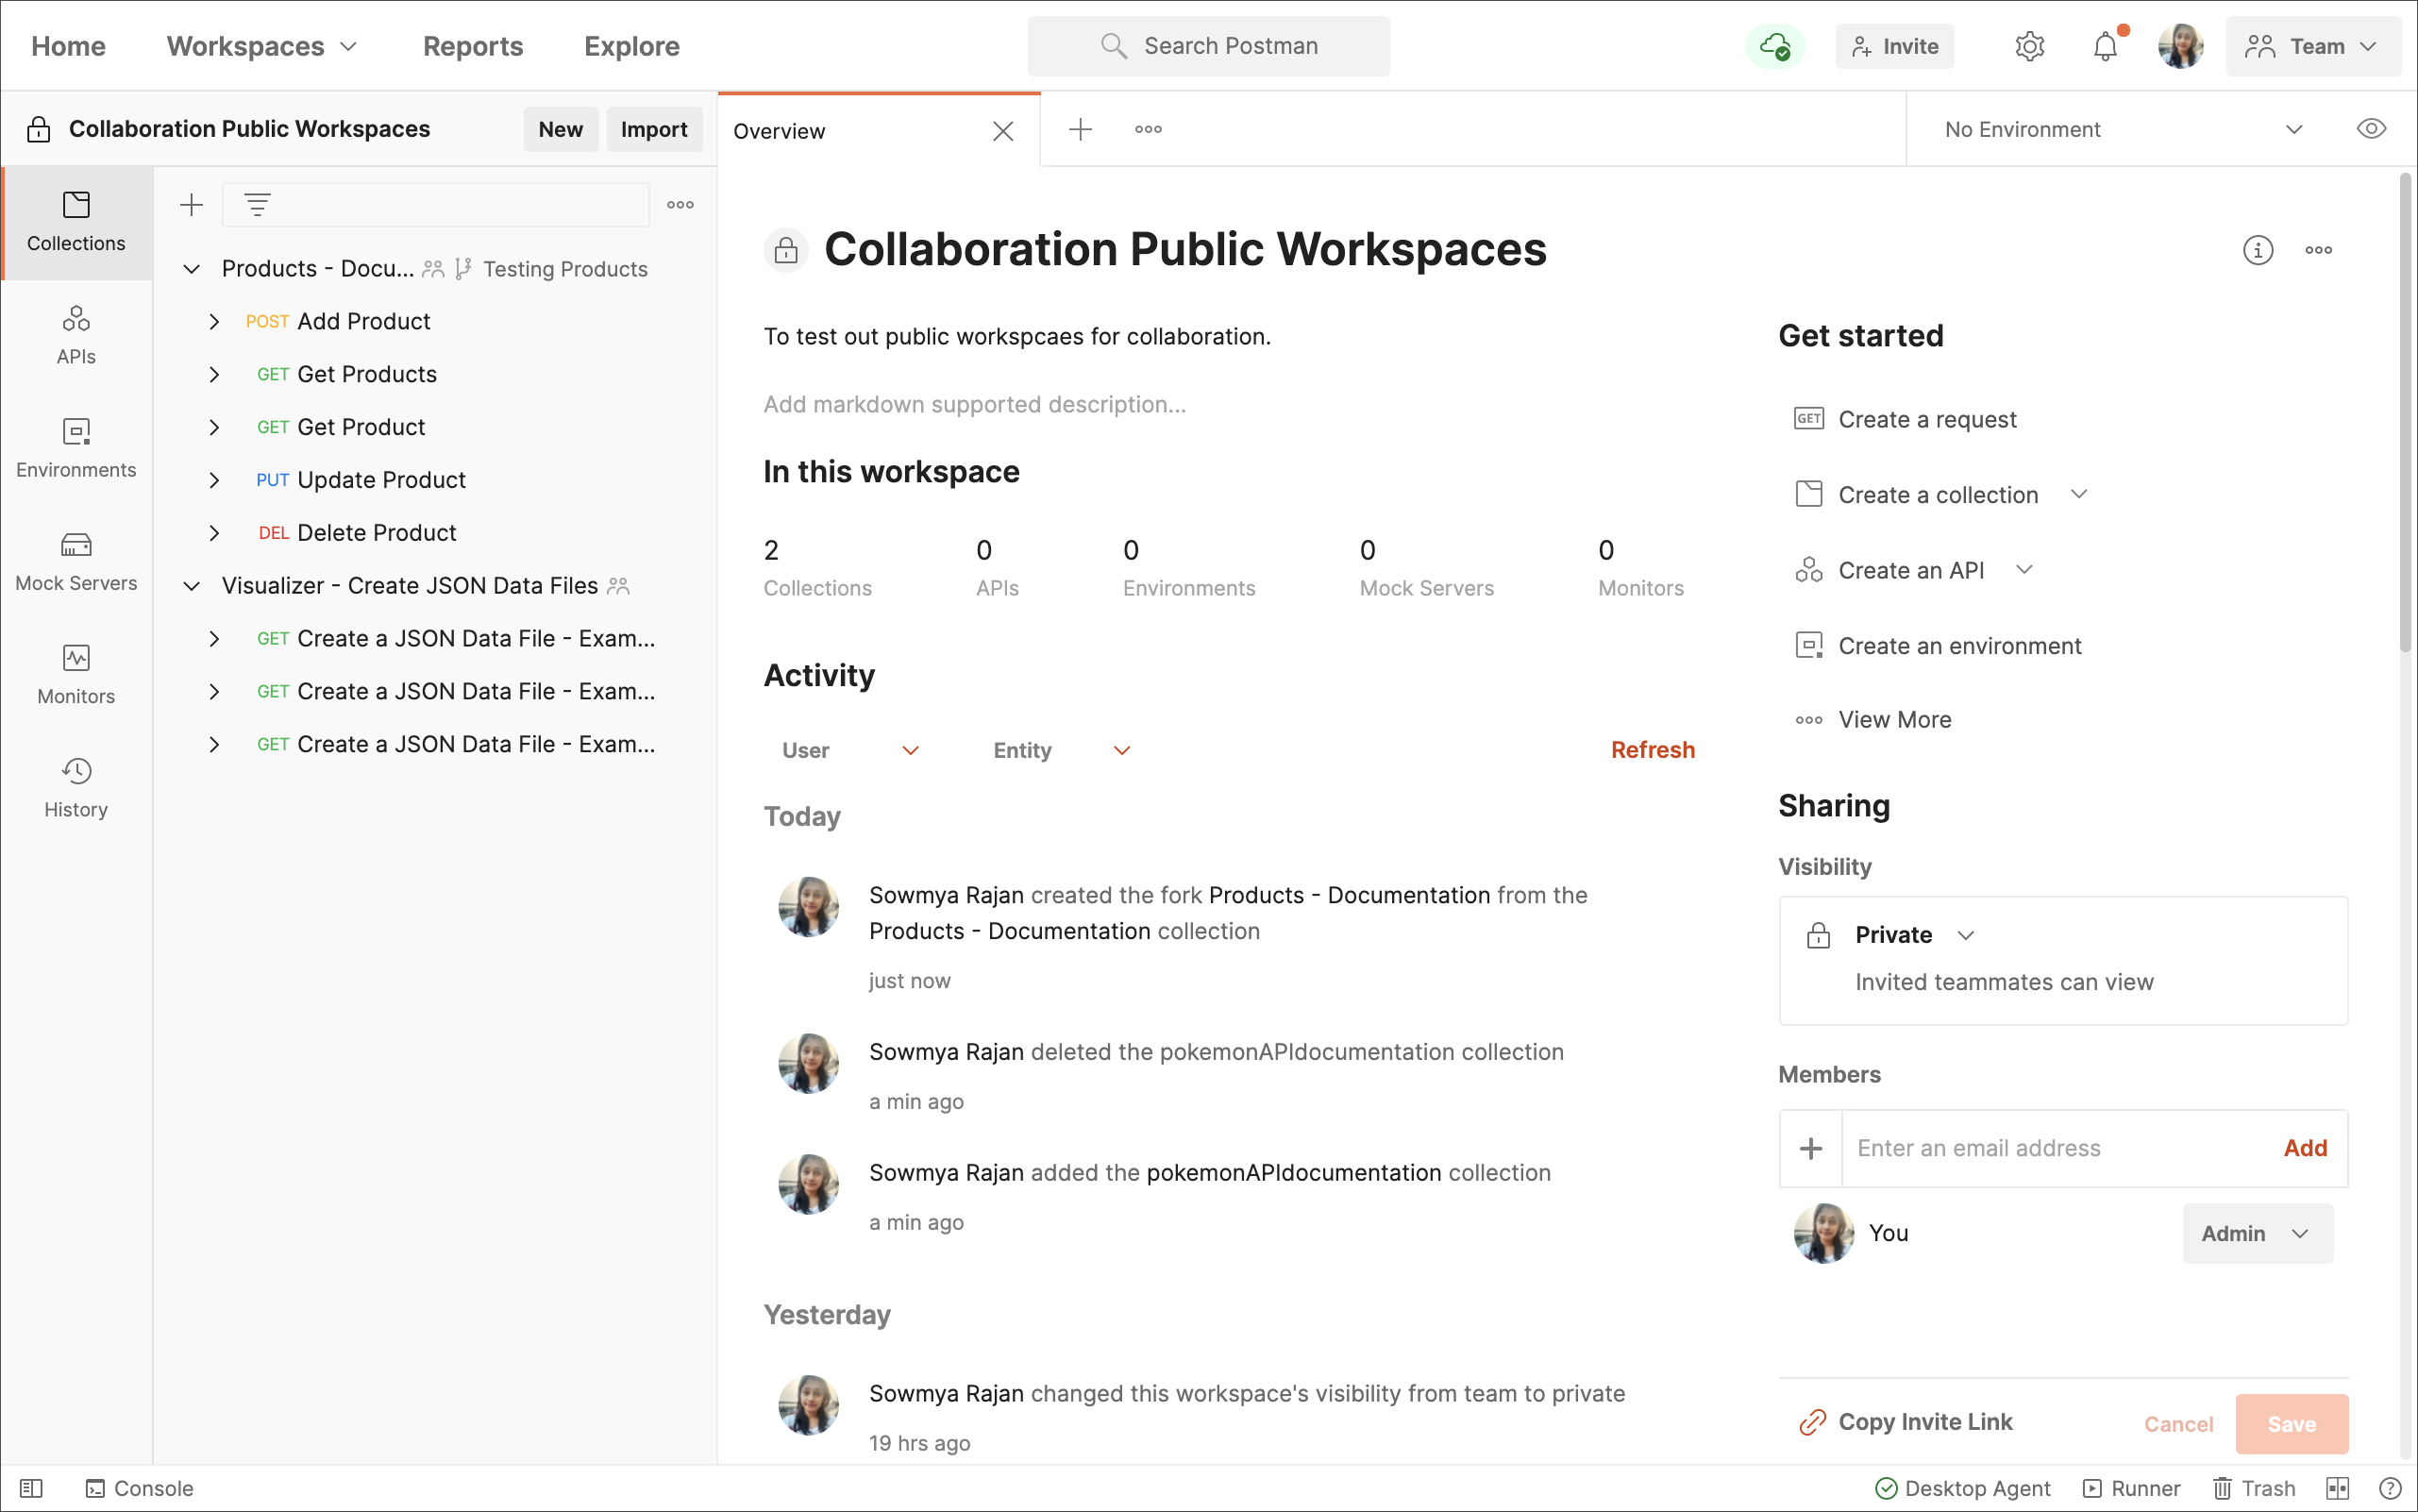Open Trash from status bar
Screen dimensions: 2418x1512
coord(2254,1488)
